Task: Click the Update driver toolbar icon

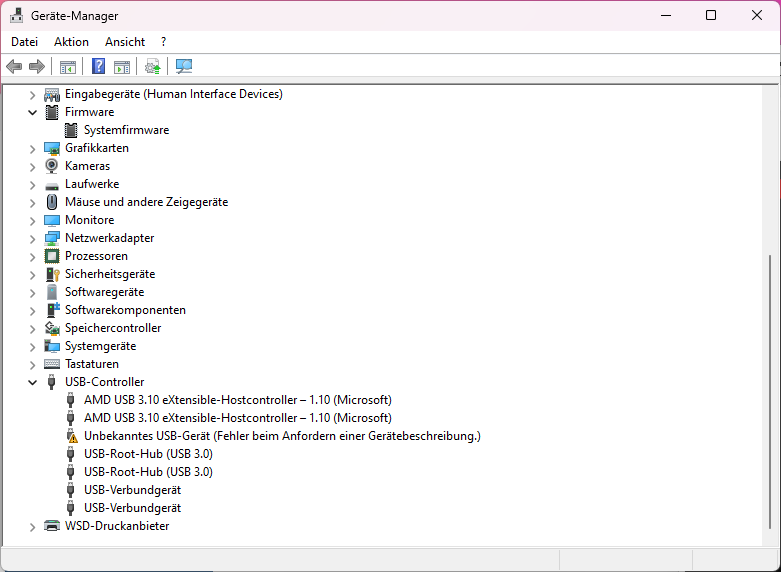Action: (152, 66)
